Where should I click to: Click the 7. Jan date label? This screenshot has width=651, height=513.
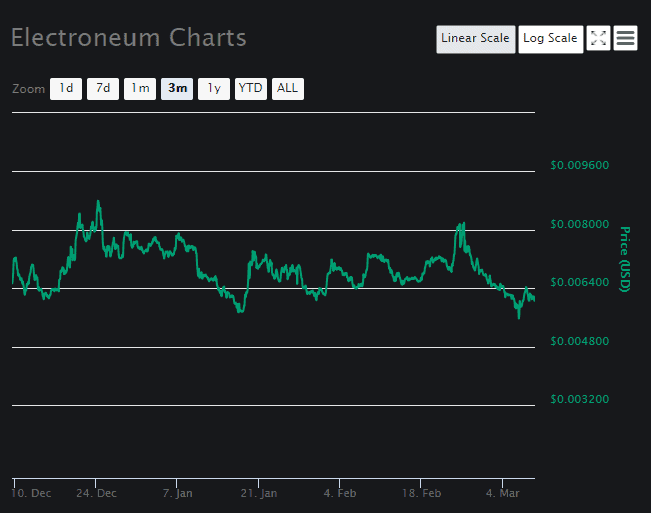point(177,493)
